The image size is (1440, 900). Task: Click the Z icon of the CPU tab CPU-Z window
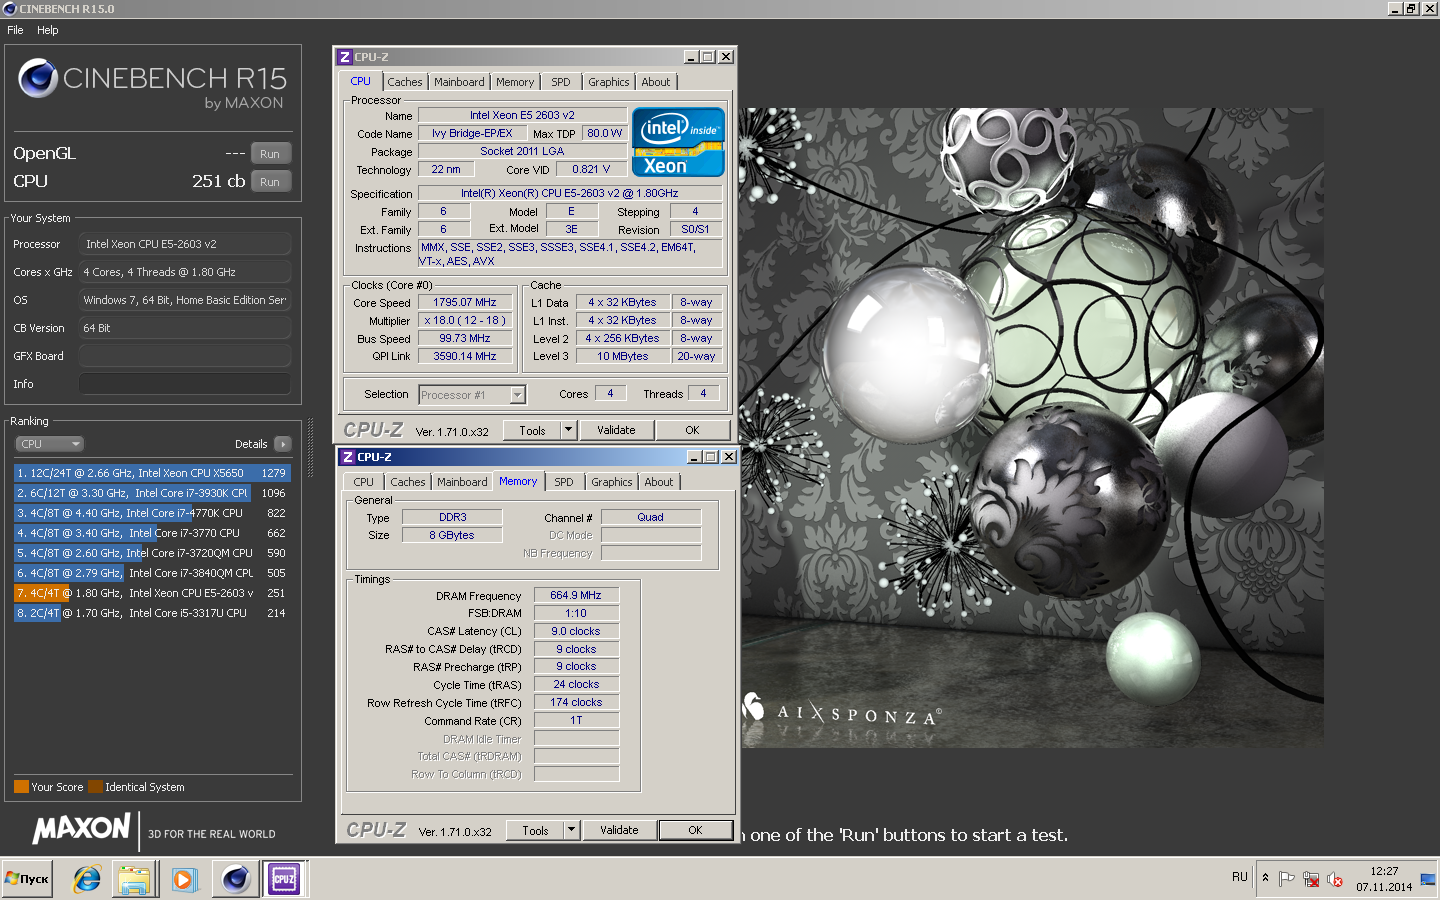345,57
